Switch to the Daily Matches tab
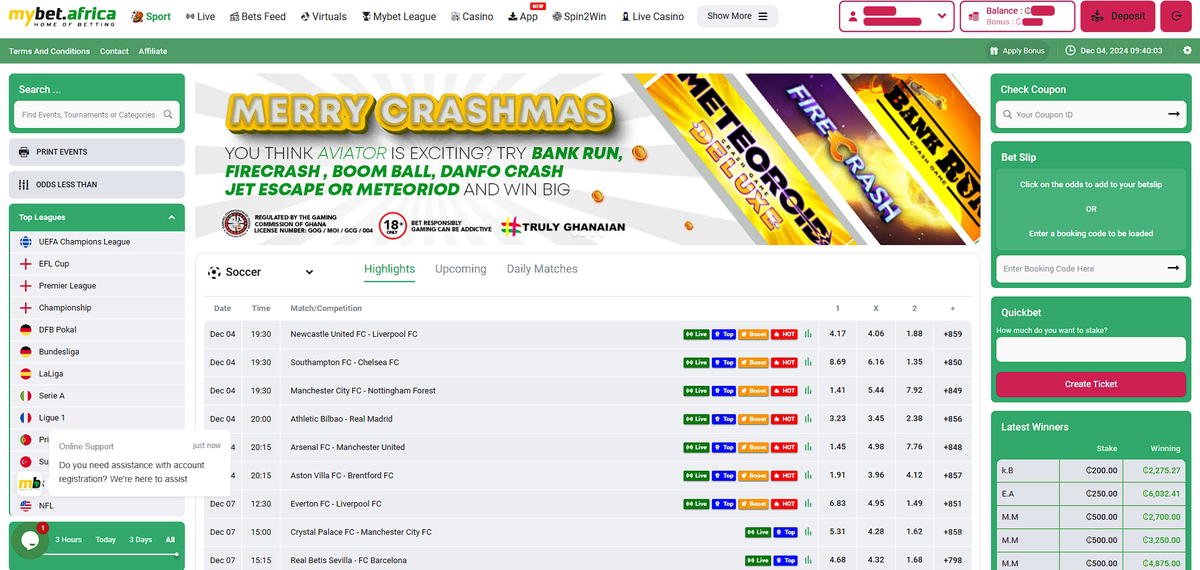This screenshot has width=1200, height=570. coord(542,269)
